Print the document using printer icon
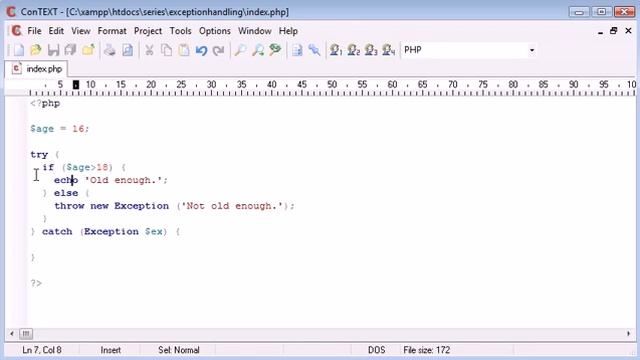The image size is (640, 360). (x=109, y=50)
